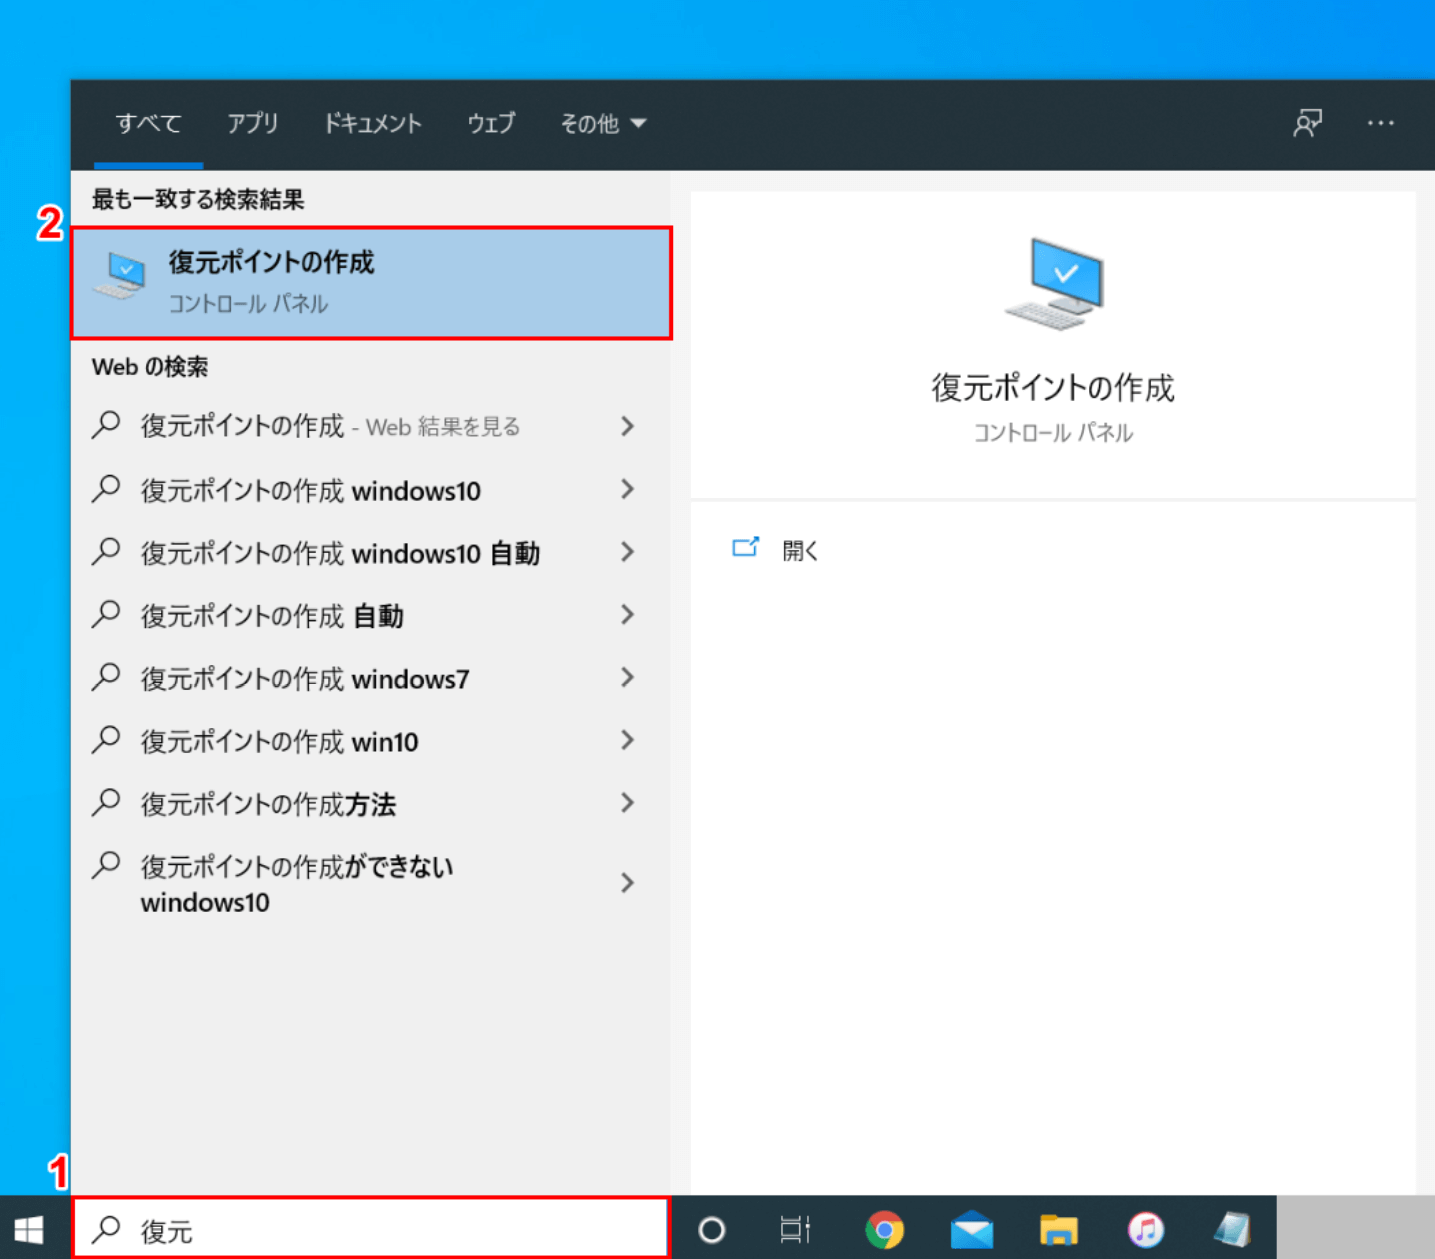Select the best match 復元ポイントの作成 result

tap(371, 282)
